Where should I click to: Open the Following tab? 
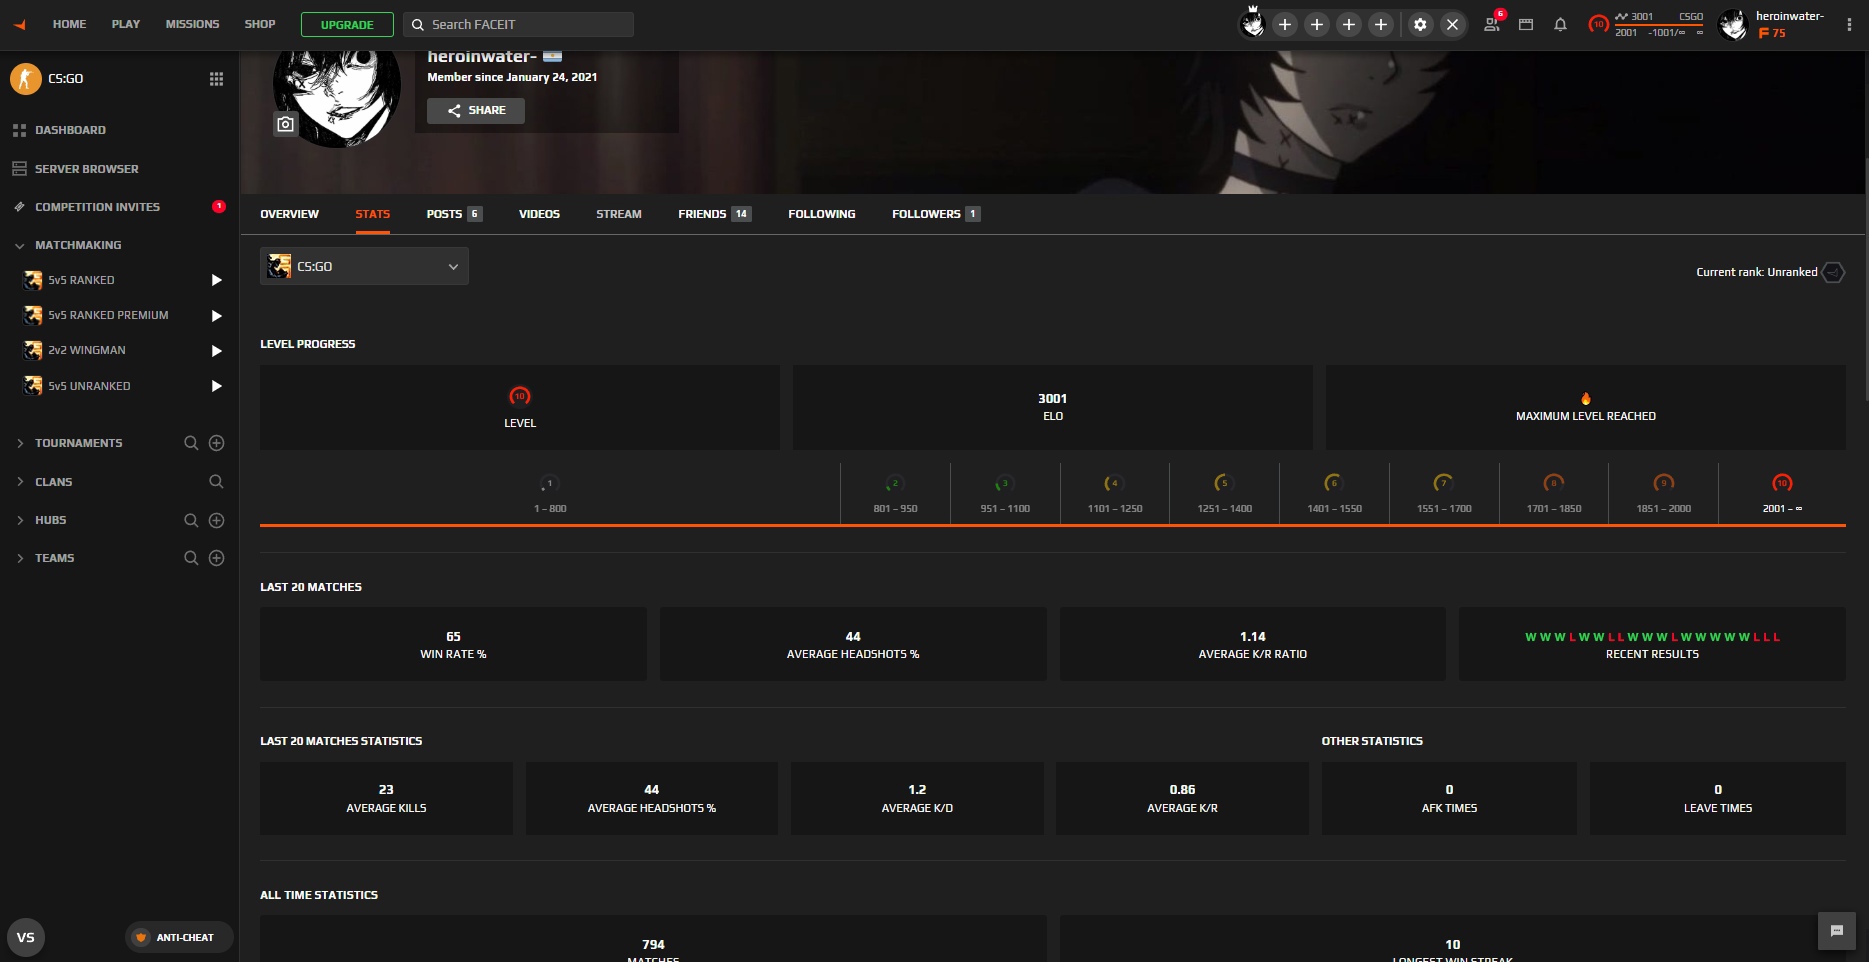pos(821,214)
